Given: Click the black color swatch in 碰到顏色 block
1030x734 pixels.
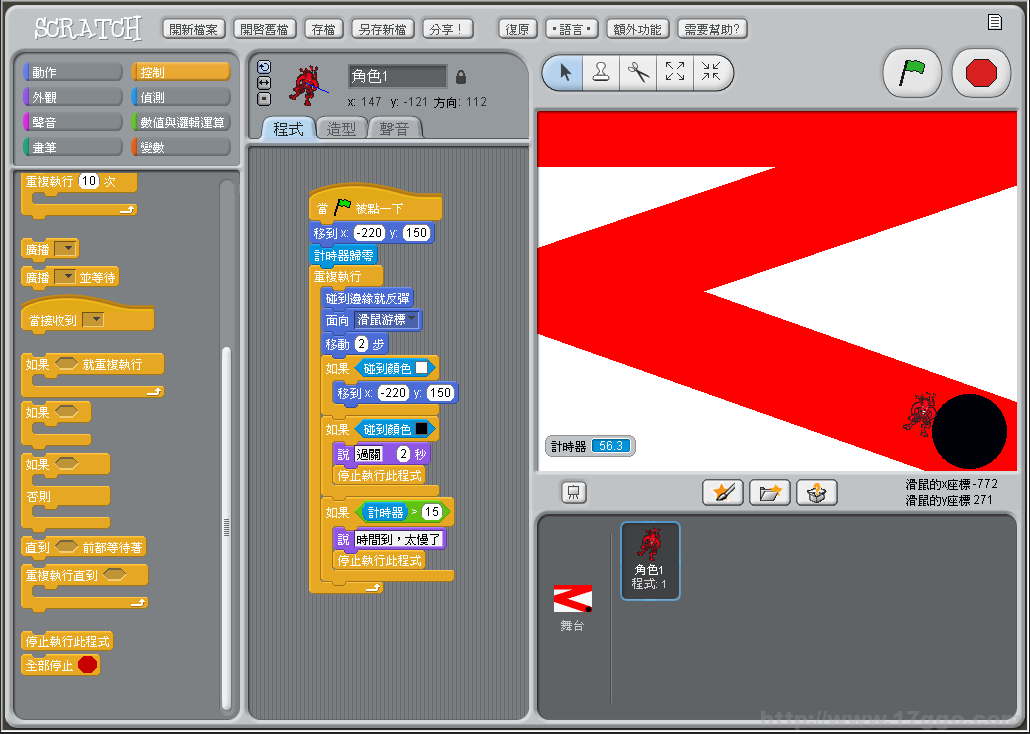Looking at the screenshot, I should click(421, 429).
